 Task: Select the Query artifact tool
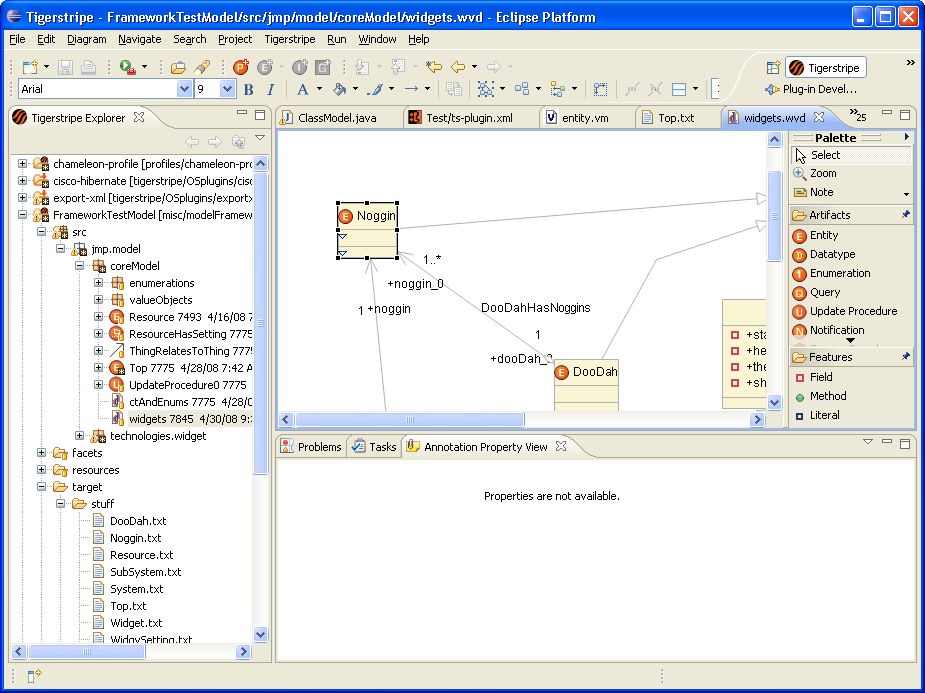(x=824, y=292)
